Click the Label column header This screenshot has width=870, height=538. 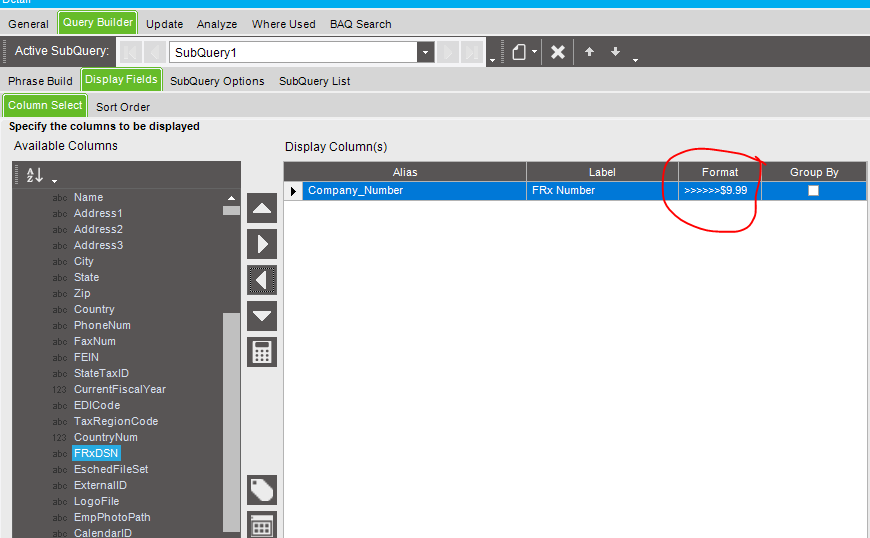602,172
